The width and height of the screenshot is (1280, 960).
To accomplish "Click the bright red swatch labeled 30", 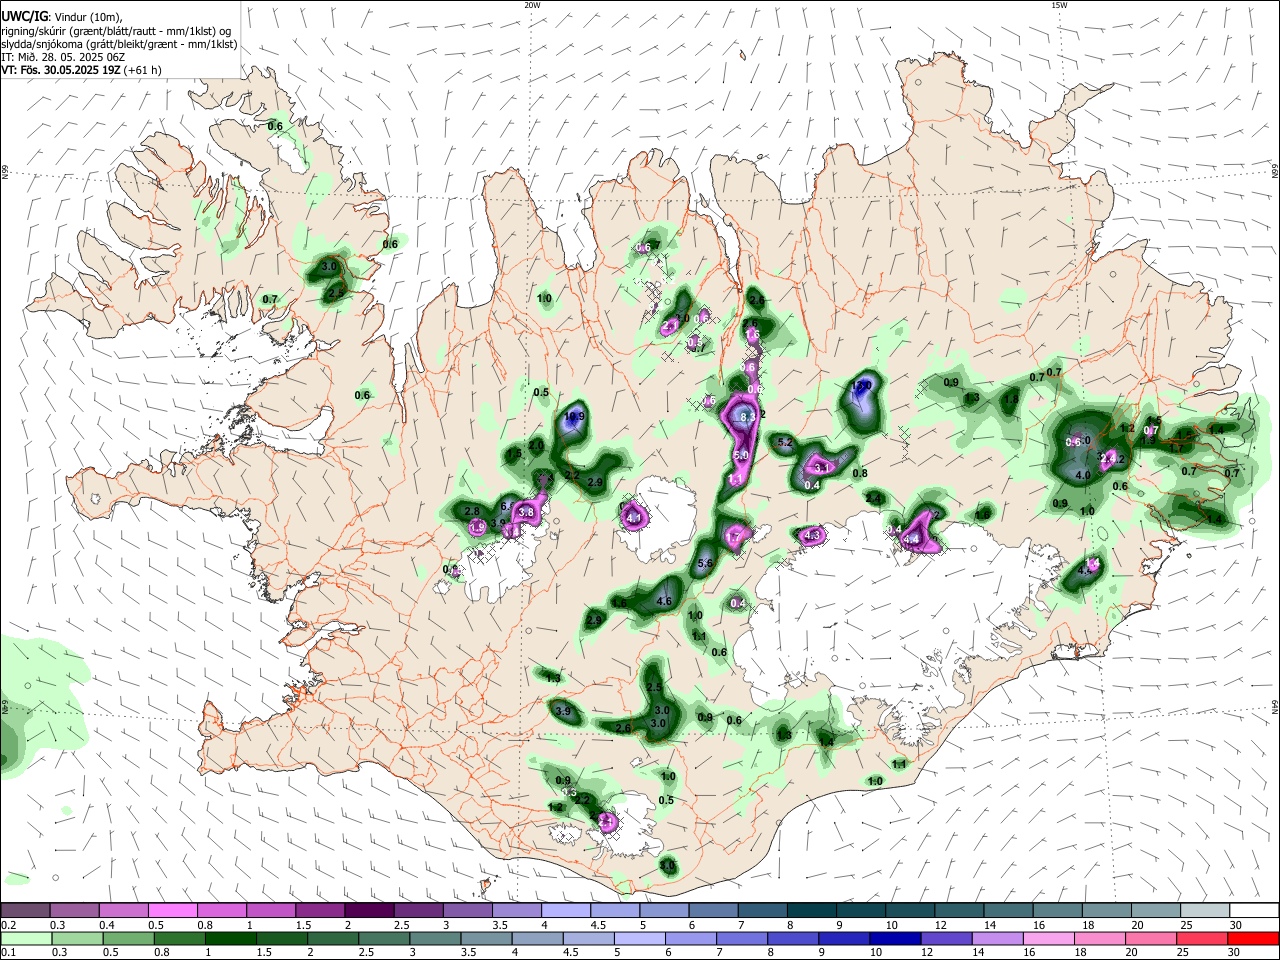I will click(x=1254, y=938).
